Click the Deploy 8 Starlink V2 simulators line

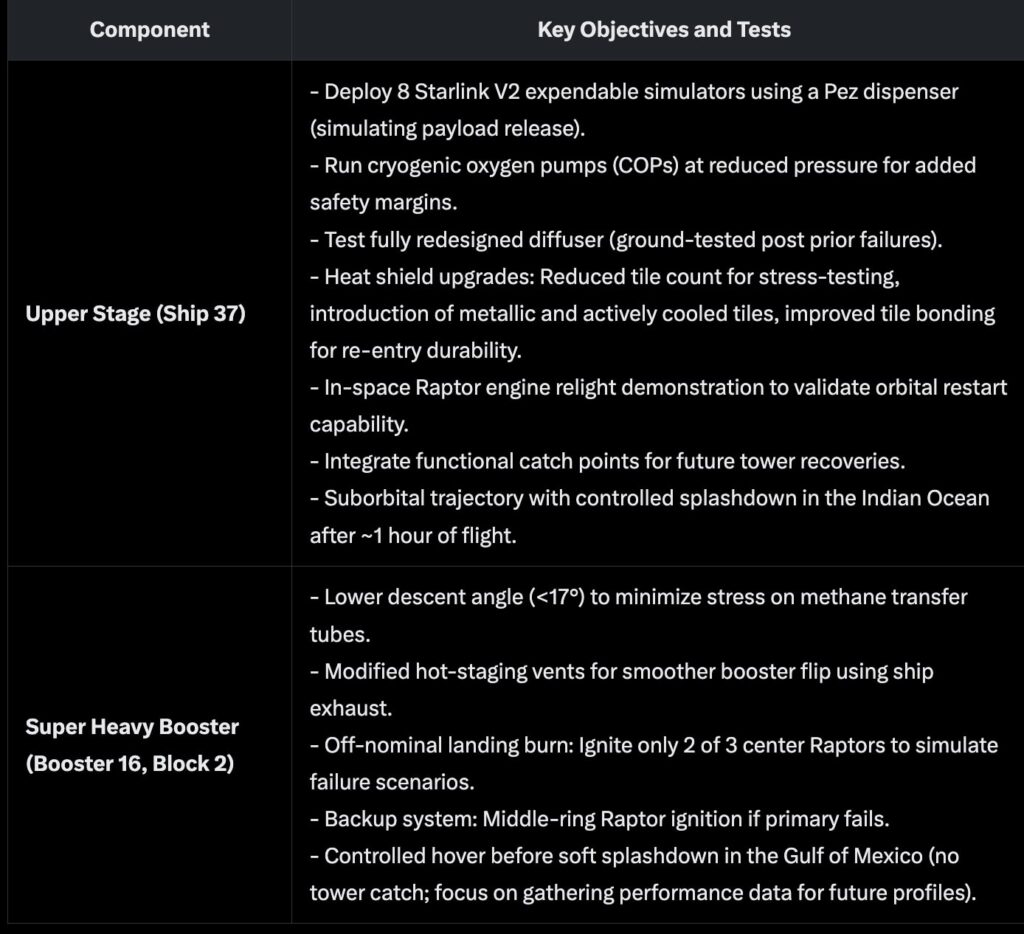634,92
